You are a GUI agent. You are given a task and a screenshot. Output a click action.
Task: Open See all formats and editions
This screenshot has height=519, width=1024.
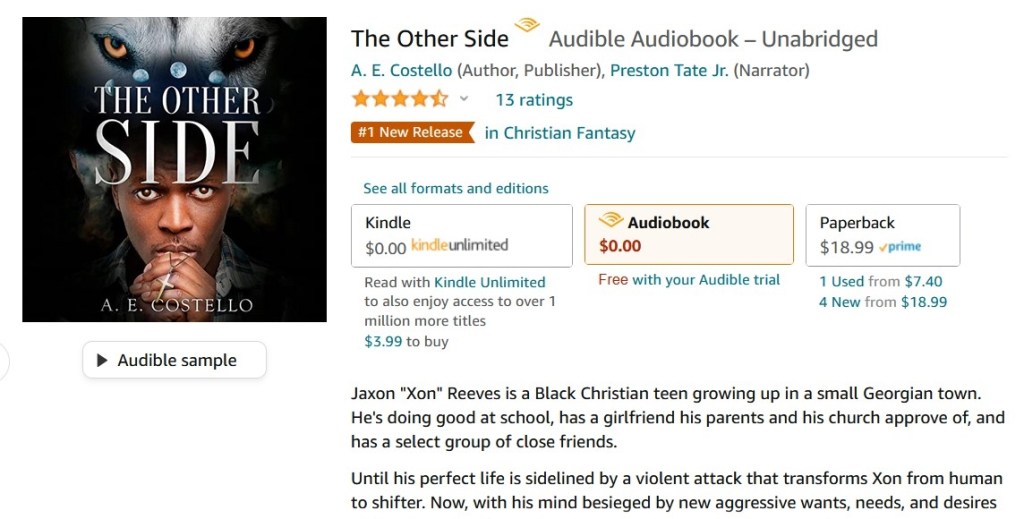pos(455,188)
